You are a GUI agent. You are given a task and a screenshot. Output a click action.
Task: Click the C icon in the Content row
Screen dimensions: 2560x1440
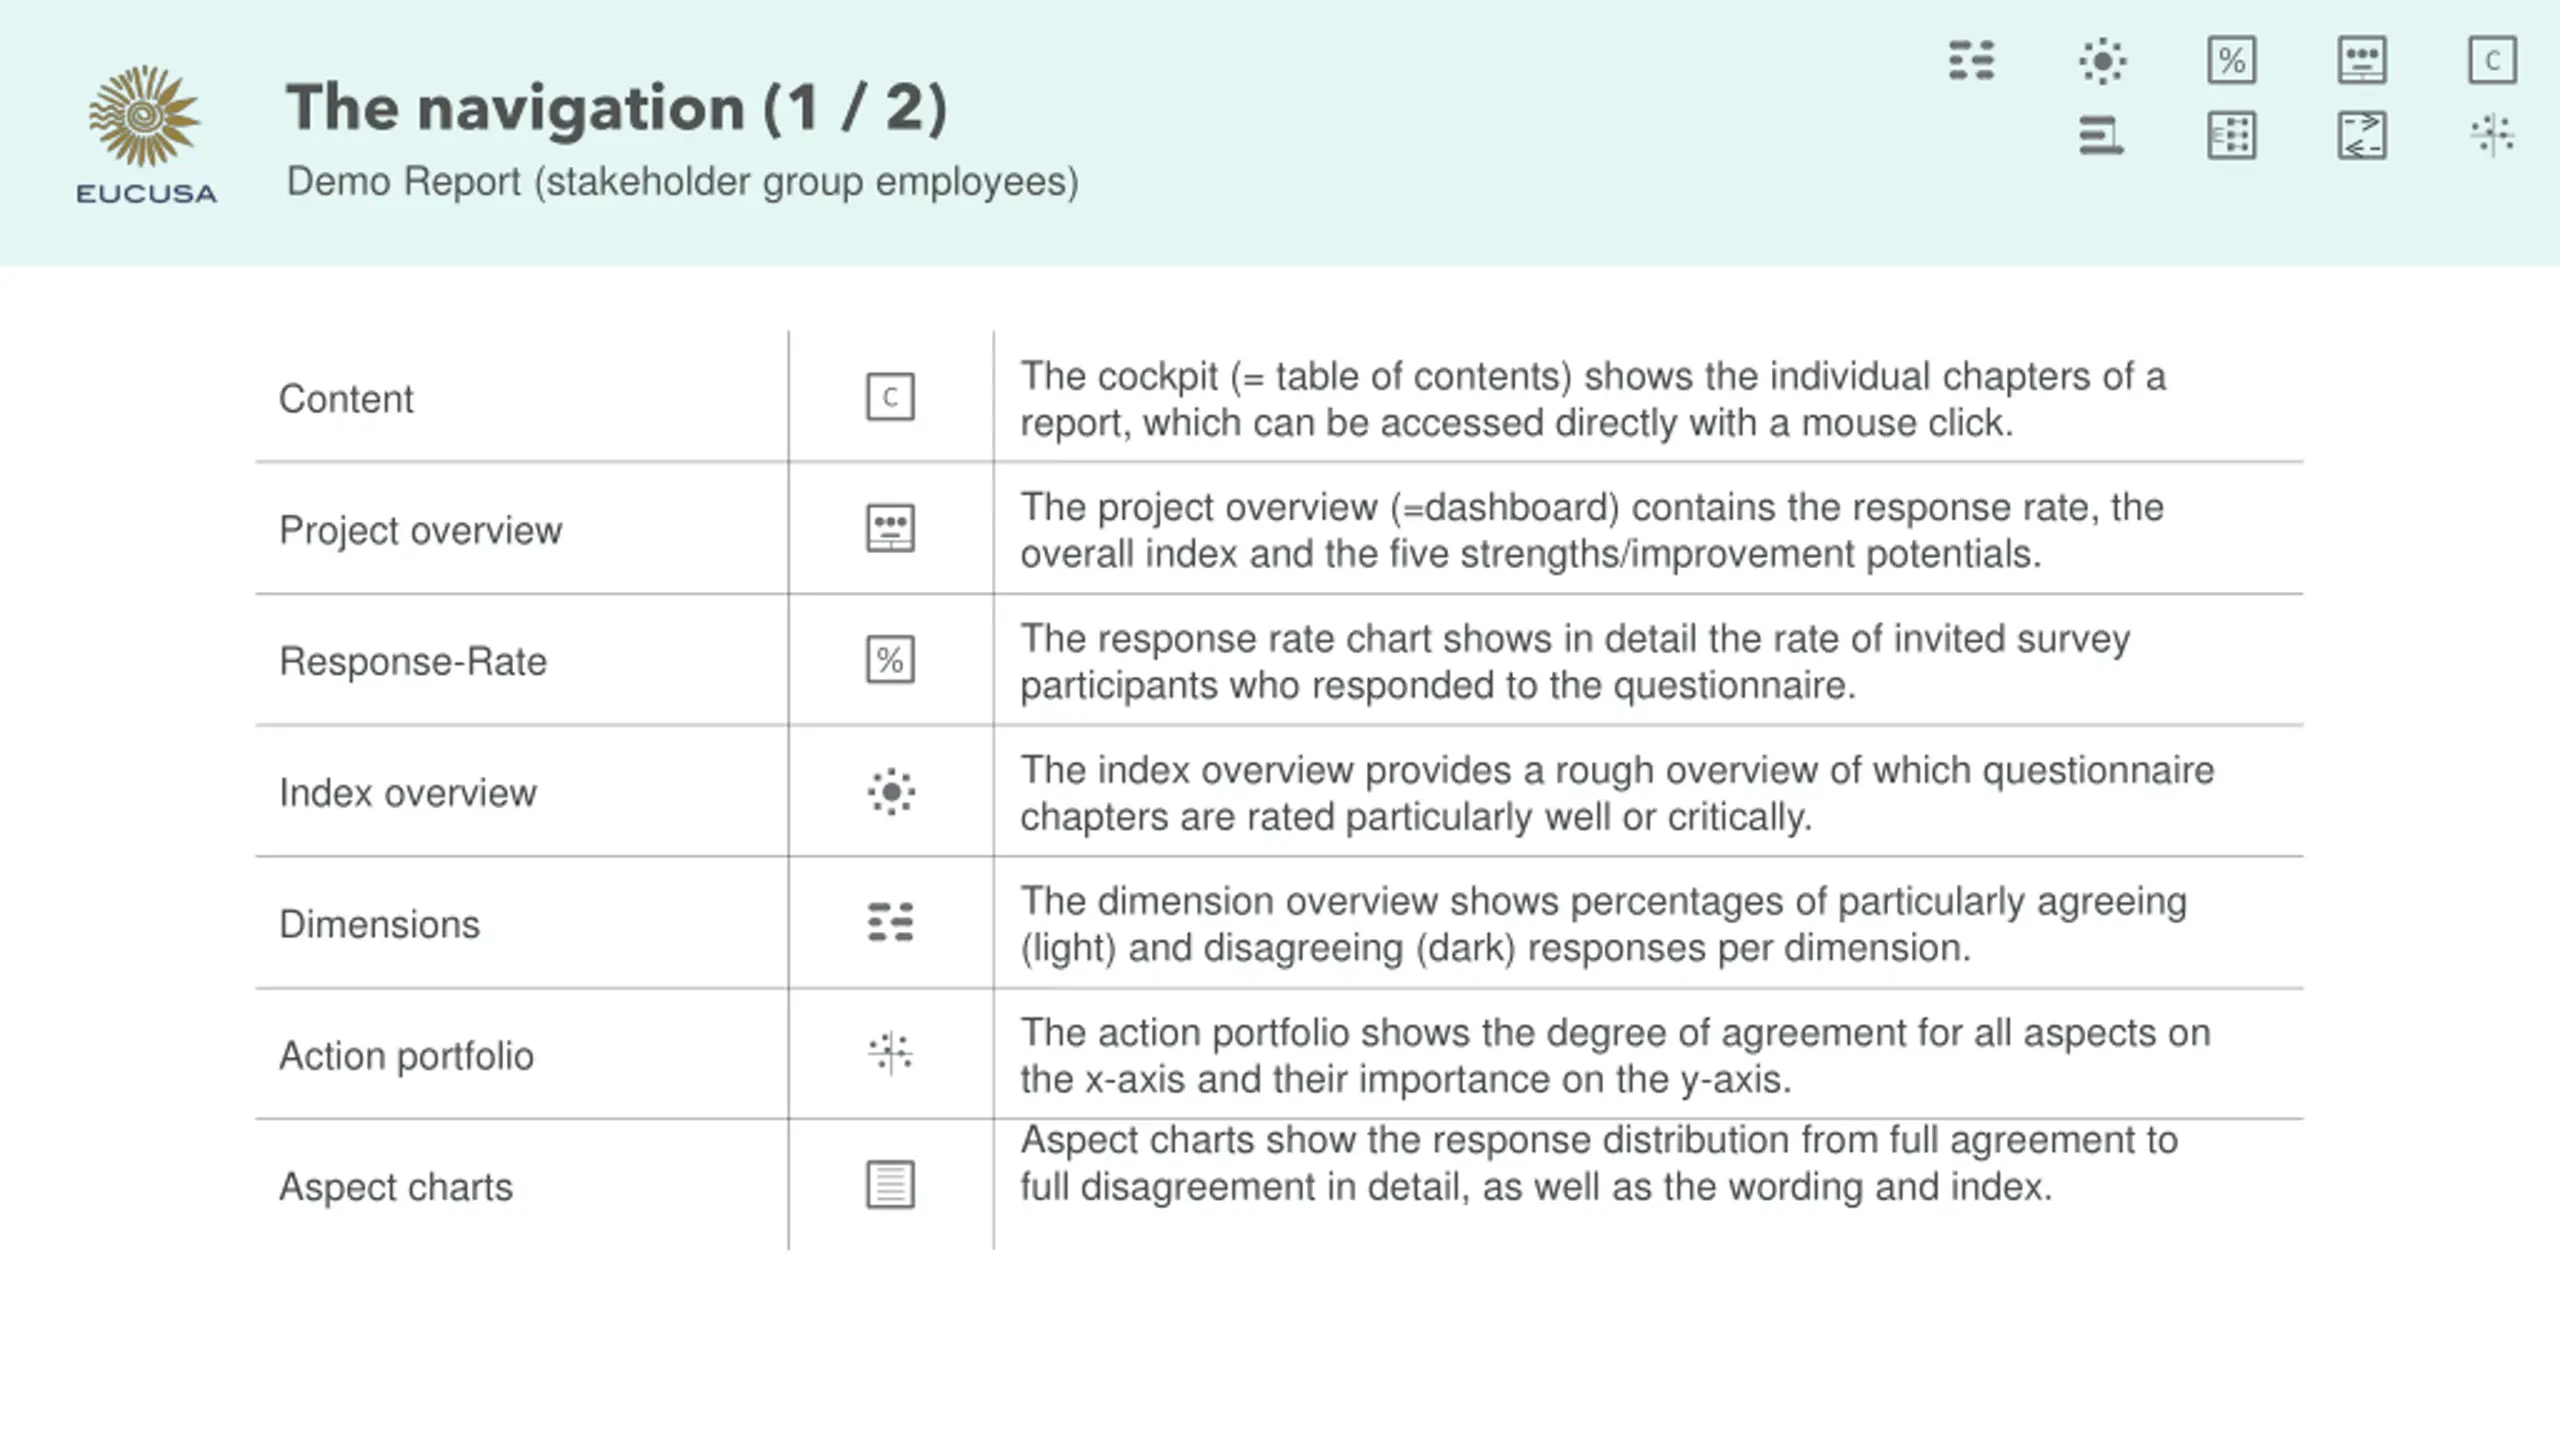click(890, 397)
